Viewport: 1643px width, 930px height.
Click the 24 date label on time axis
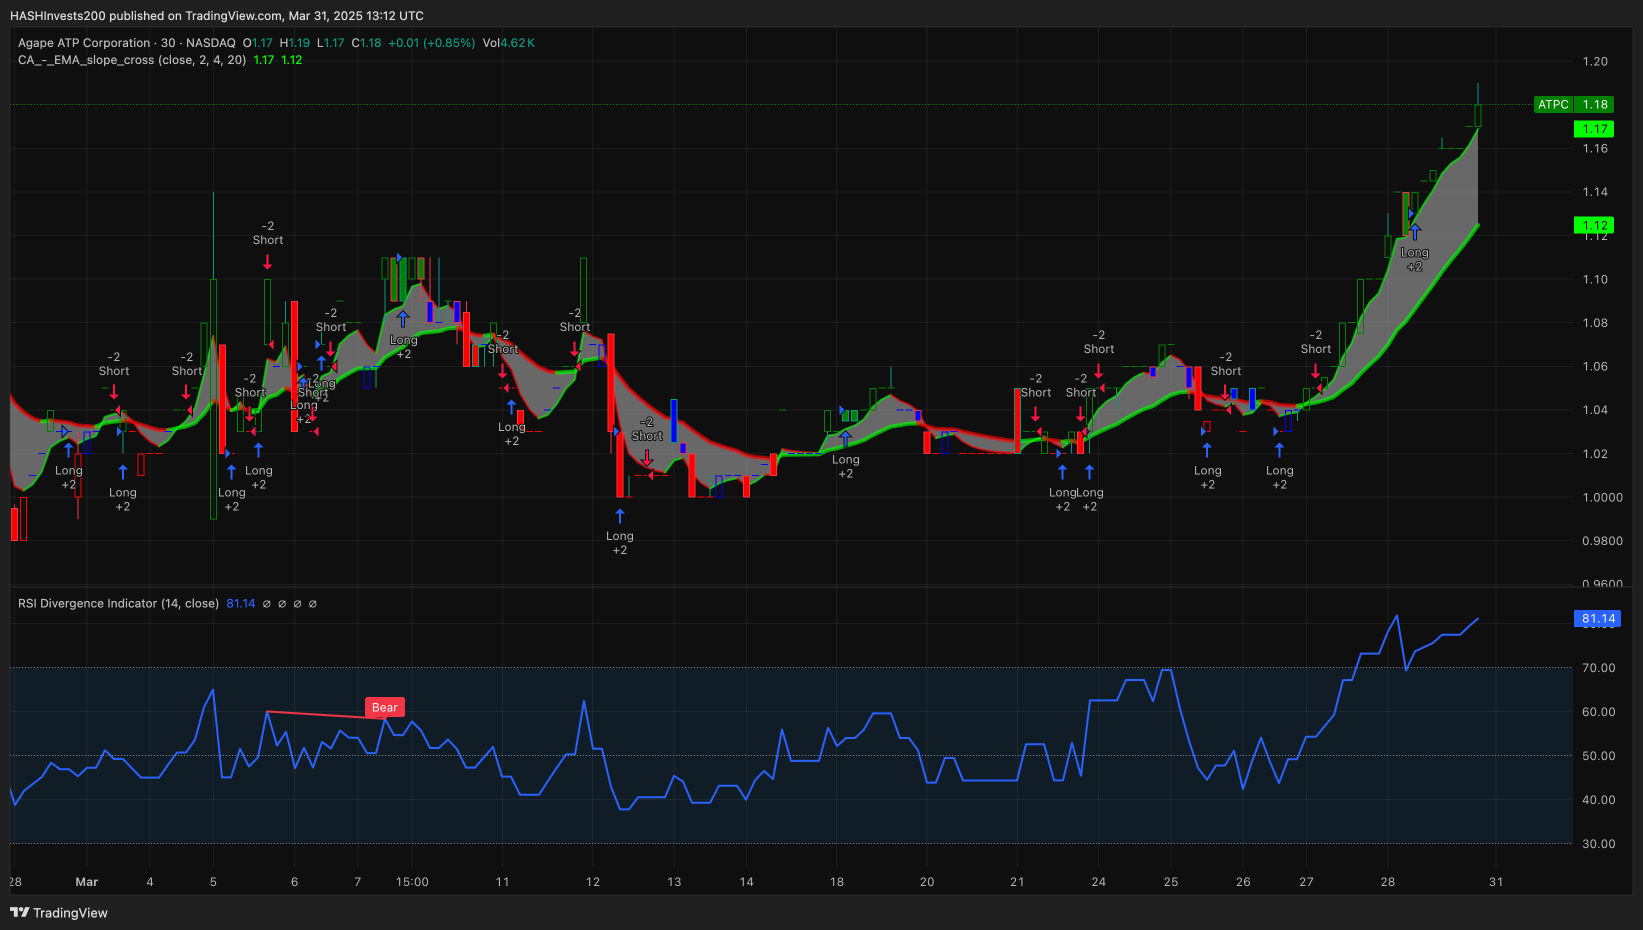pos(1099,882)
